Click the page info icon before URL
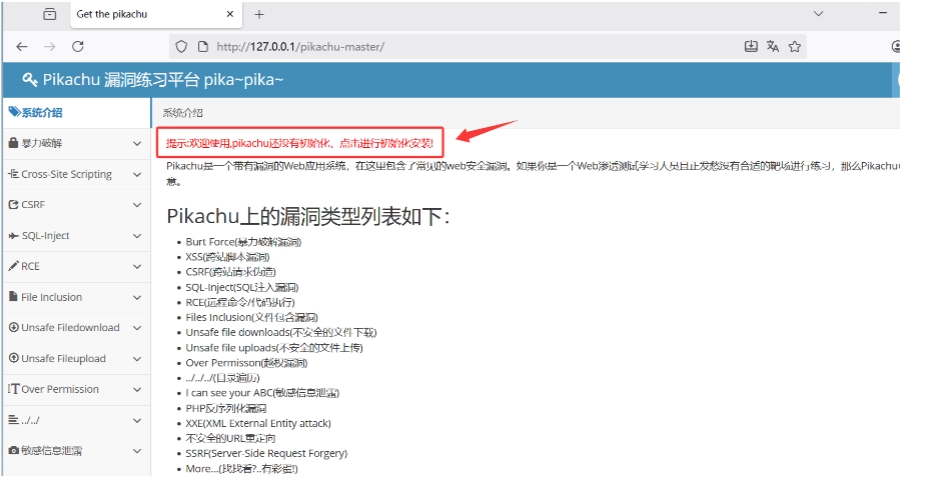 pos(203,47)
